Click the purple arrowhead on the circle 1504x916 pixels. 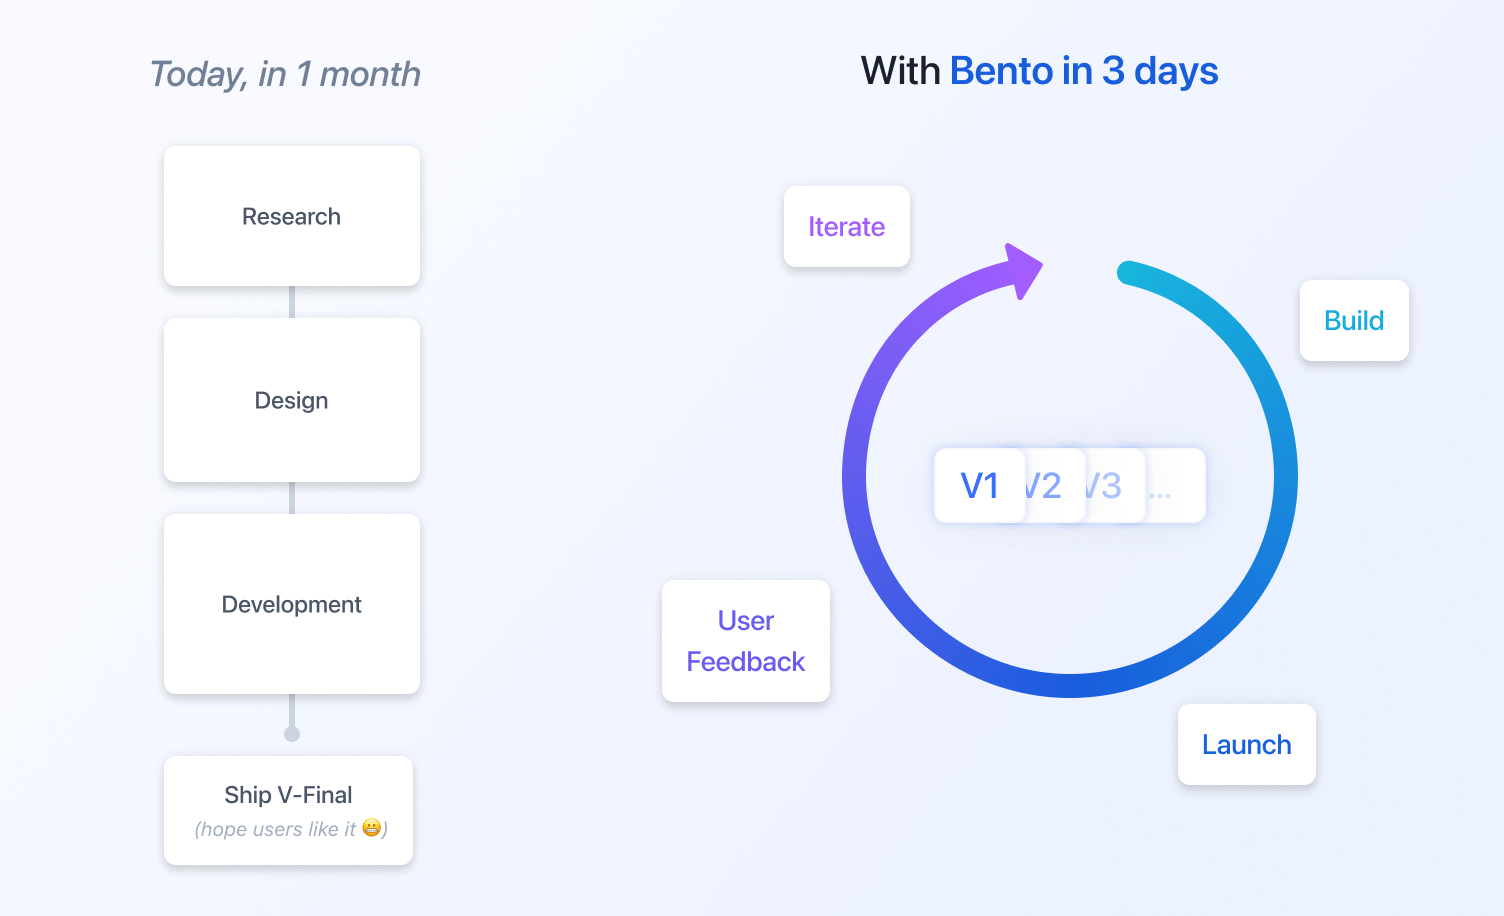(x=1023, y=269)
